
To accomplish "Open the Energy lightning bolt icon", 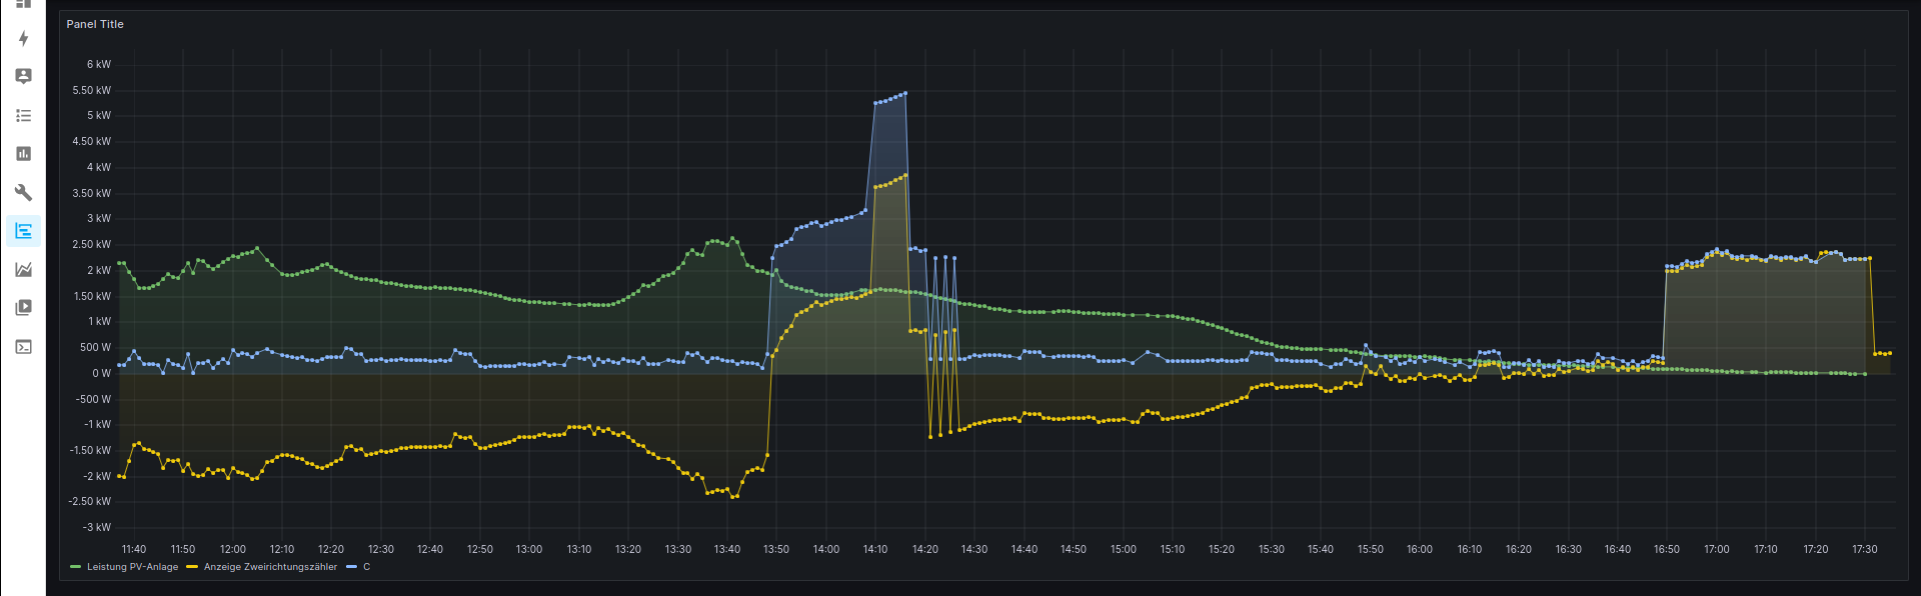I will click(23, 39).
